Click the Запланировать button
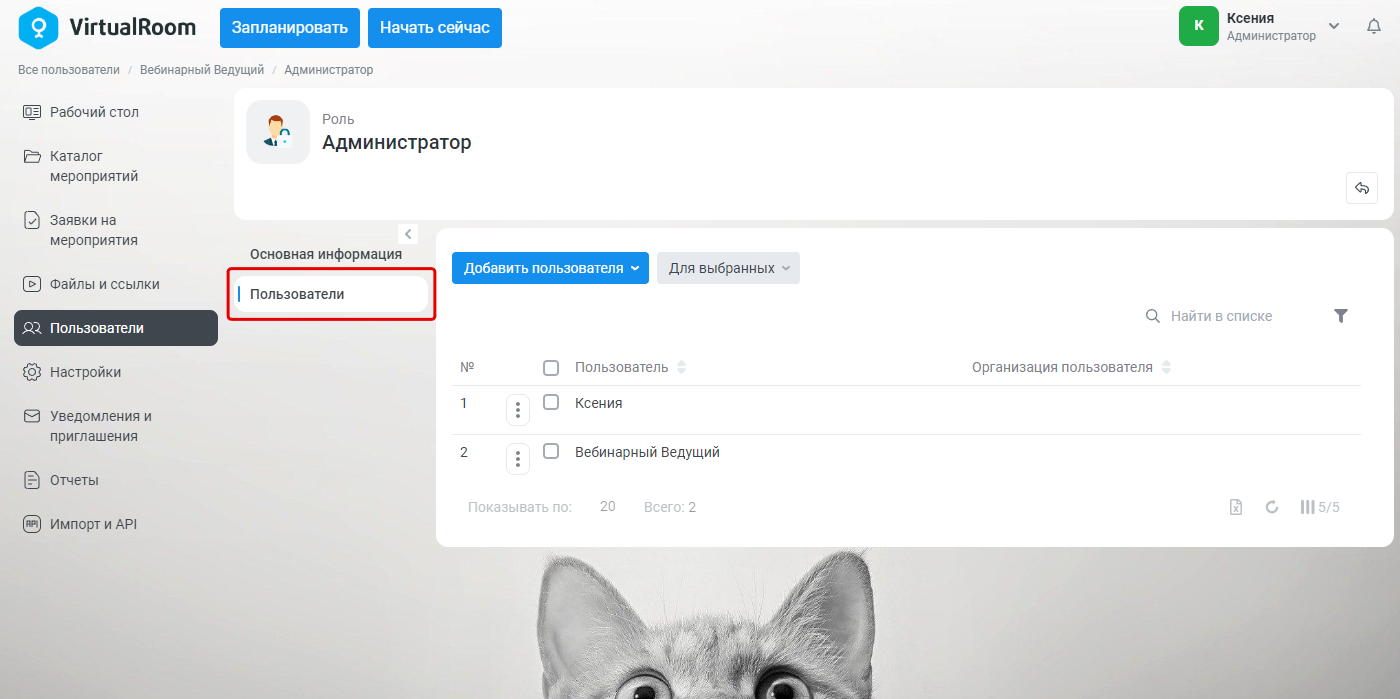The width and height of the screenshot is (1400, 699). [x=290, y=28]
